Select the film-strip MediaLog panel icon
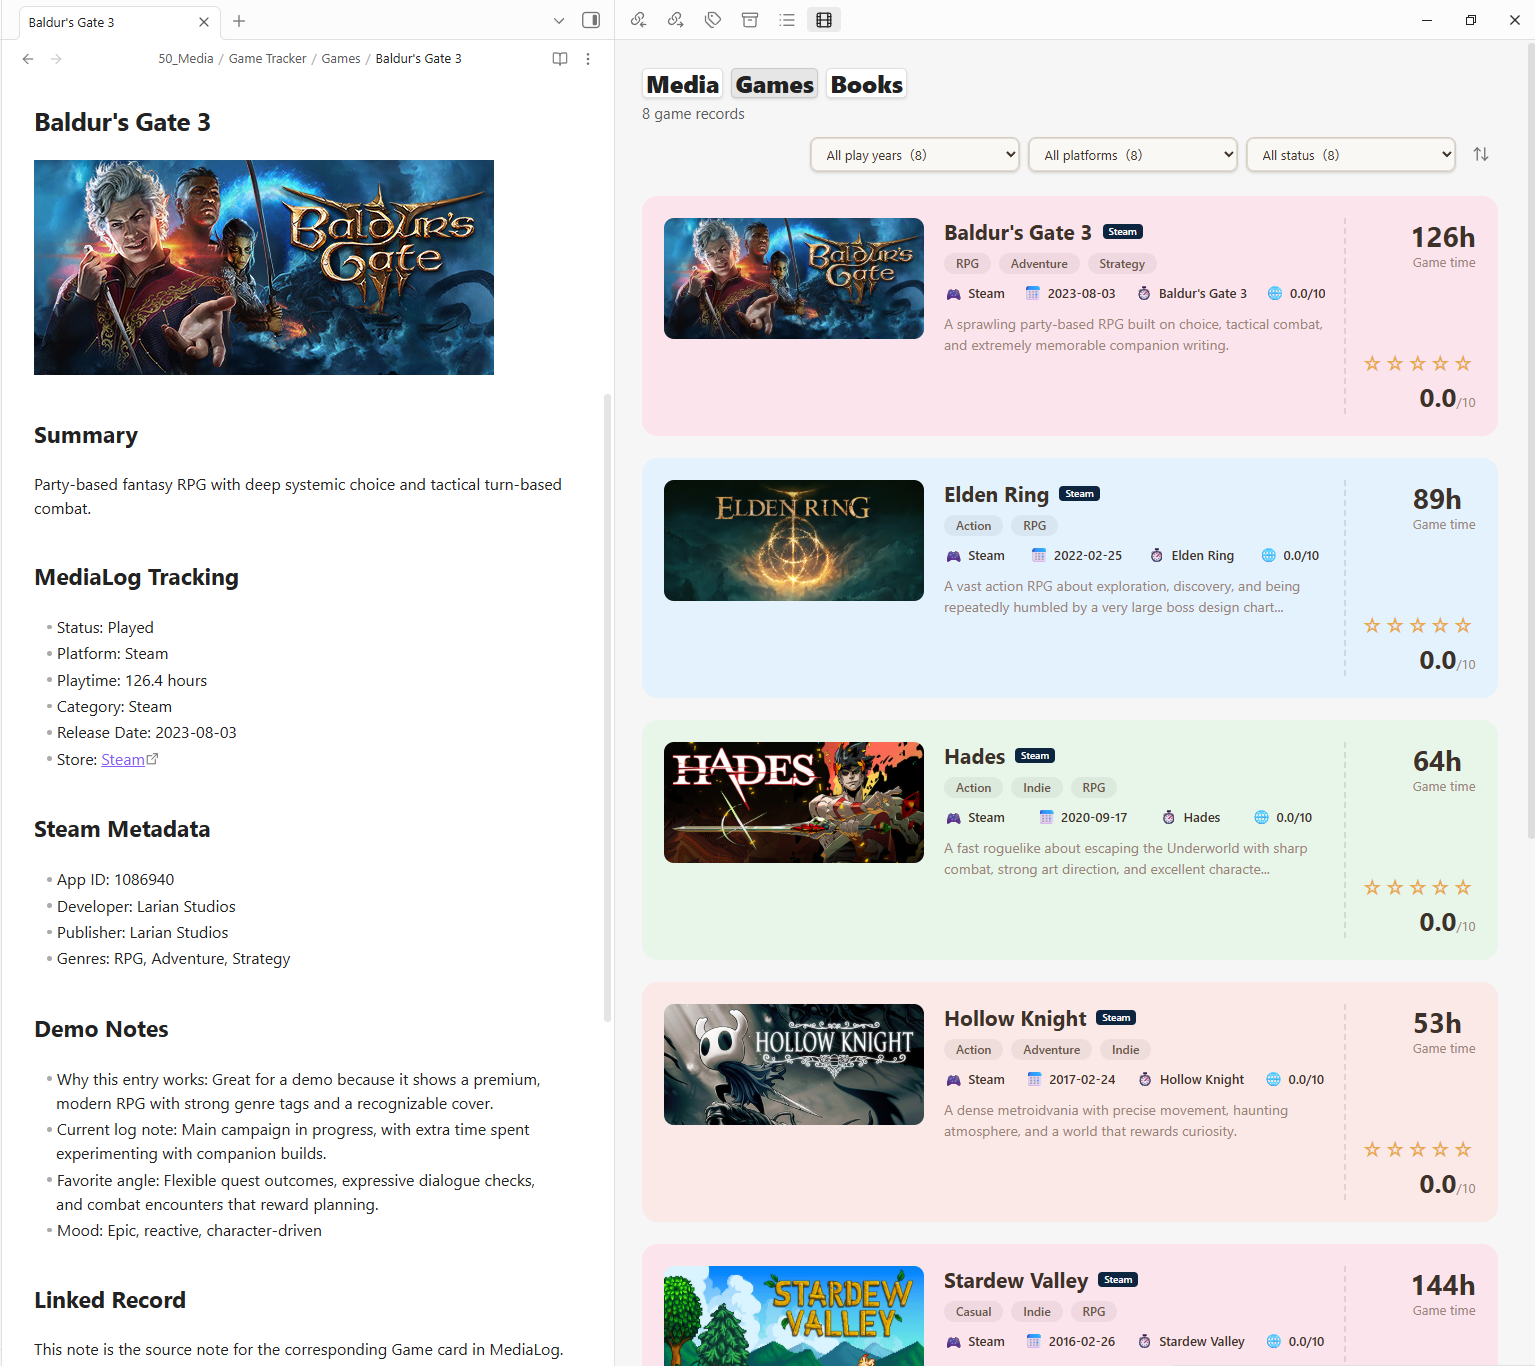 coord(824,20)
